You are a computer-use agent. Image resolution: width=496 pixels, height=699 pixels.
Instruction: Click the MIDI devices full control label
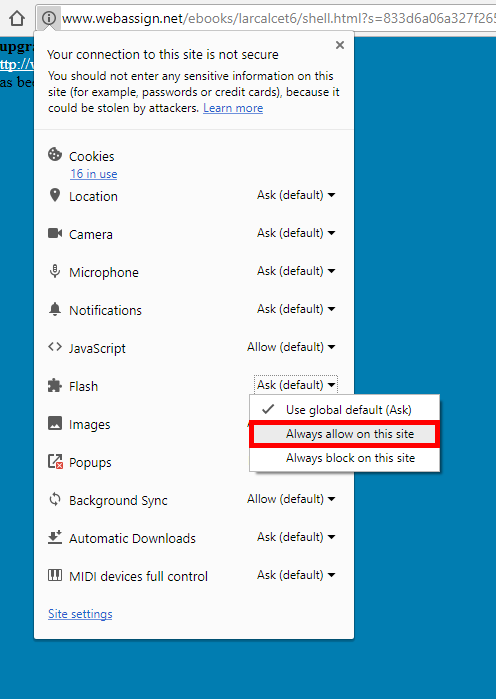pos(139,576)
